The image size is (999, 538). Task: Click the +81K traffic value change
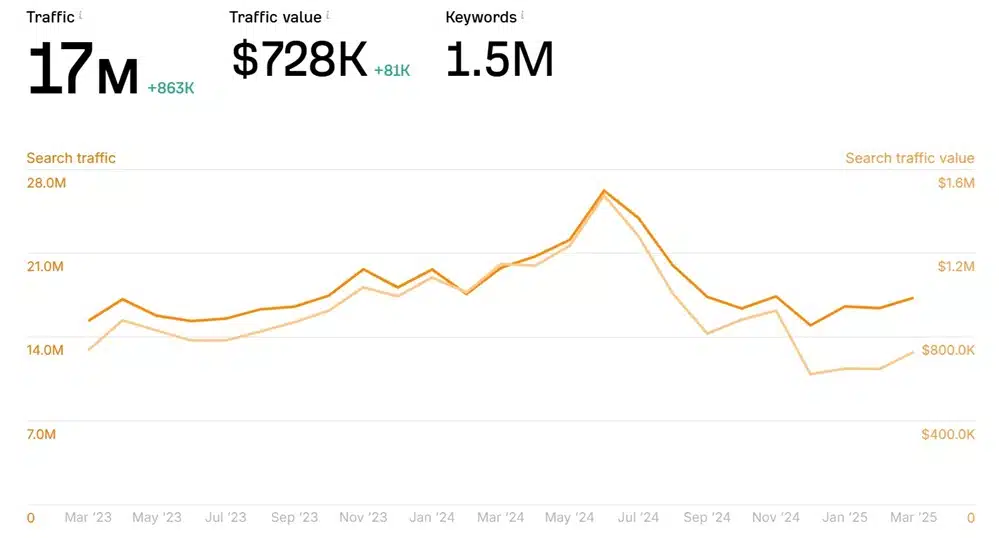pyautogui.click(x=392, y=70)
